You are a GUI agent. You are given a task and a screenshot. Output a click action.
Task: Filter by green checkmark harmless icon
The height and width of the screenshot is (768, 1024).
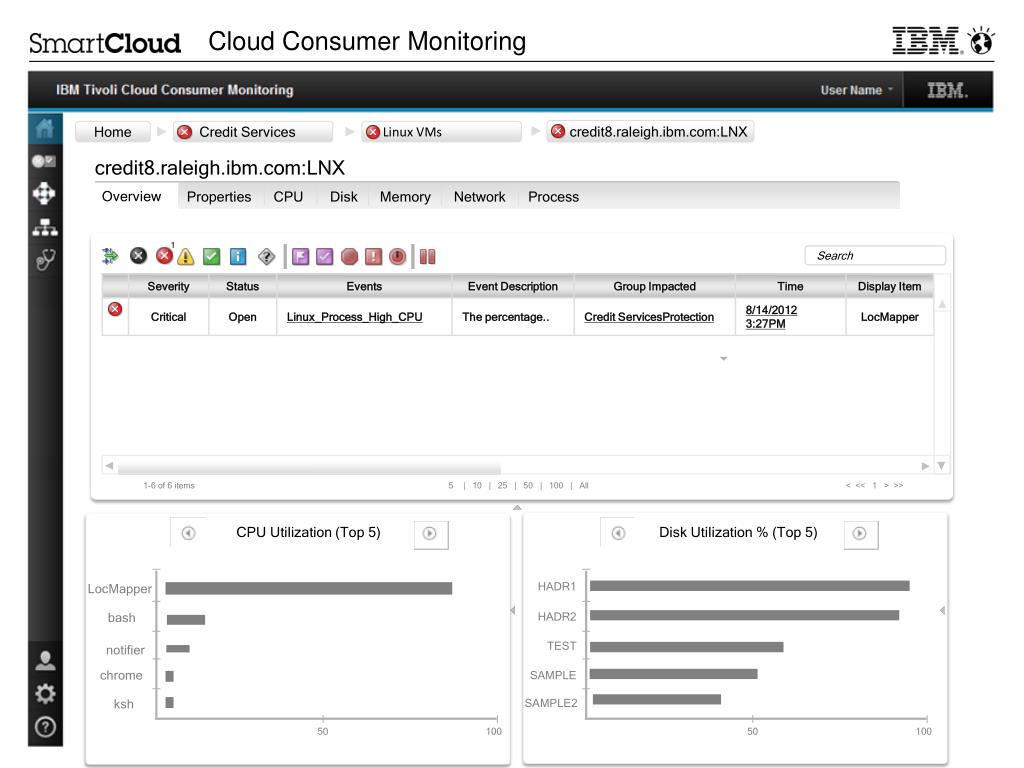pyautogui.click(x=212, y=257)
